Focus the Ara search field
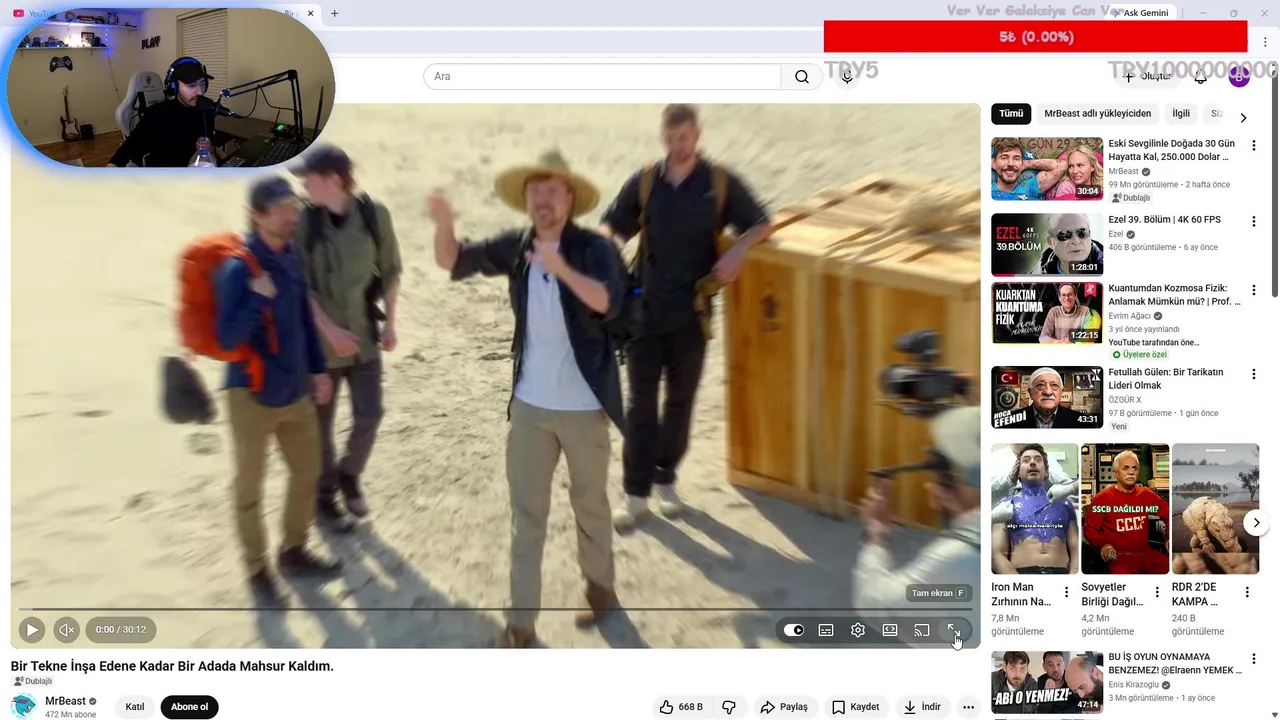 click(x=602, y=77)
